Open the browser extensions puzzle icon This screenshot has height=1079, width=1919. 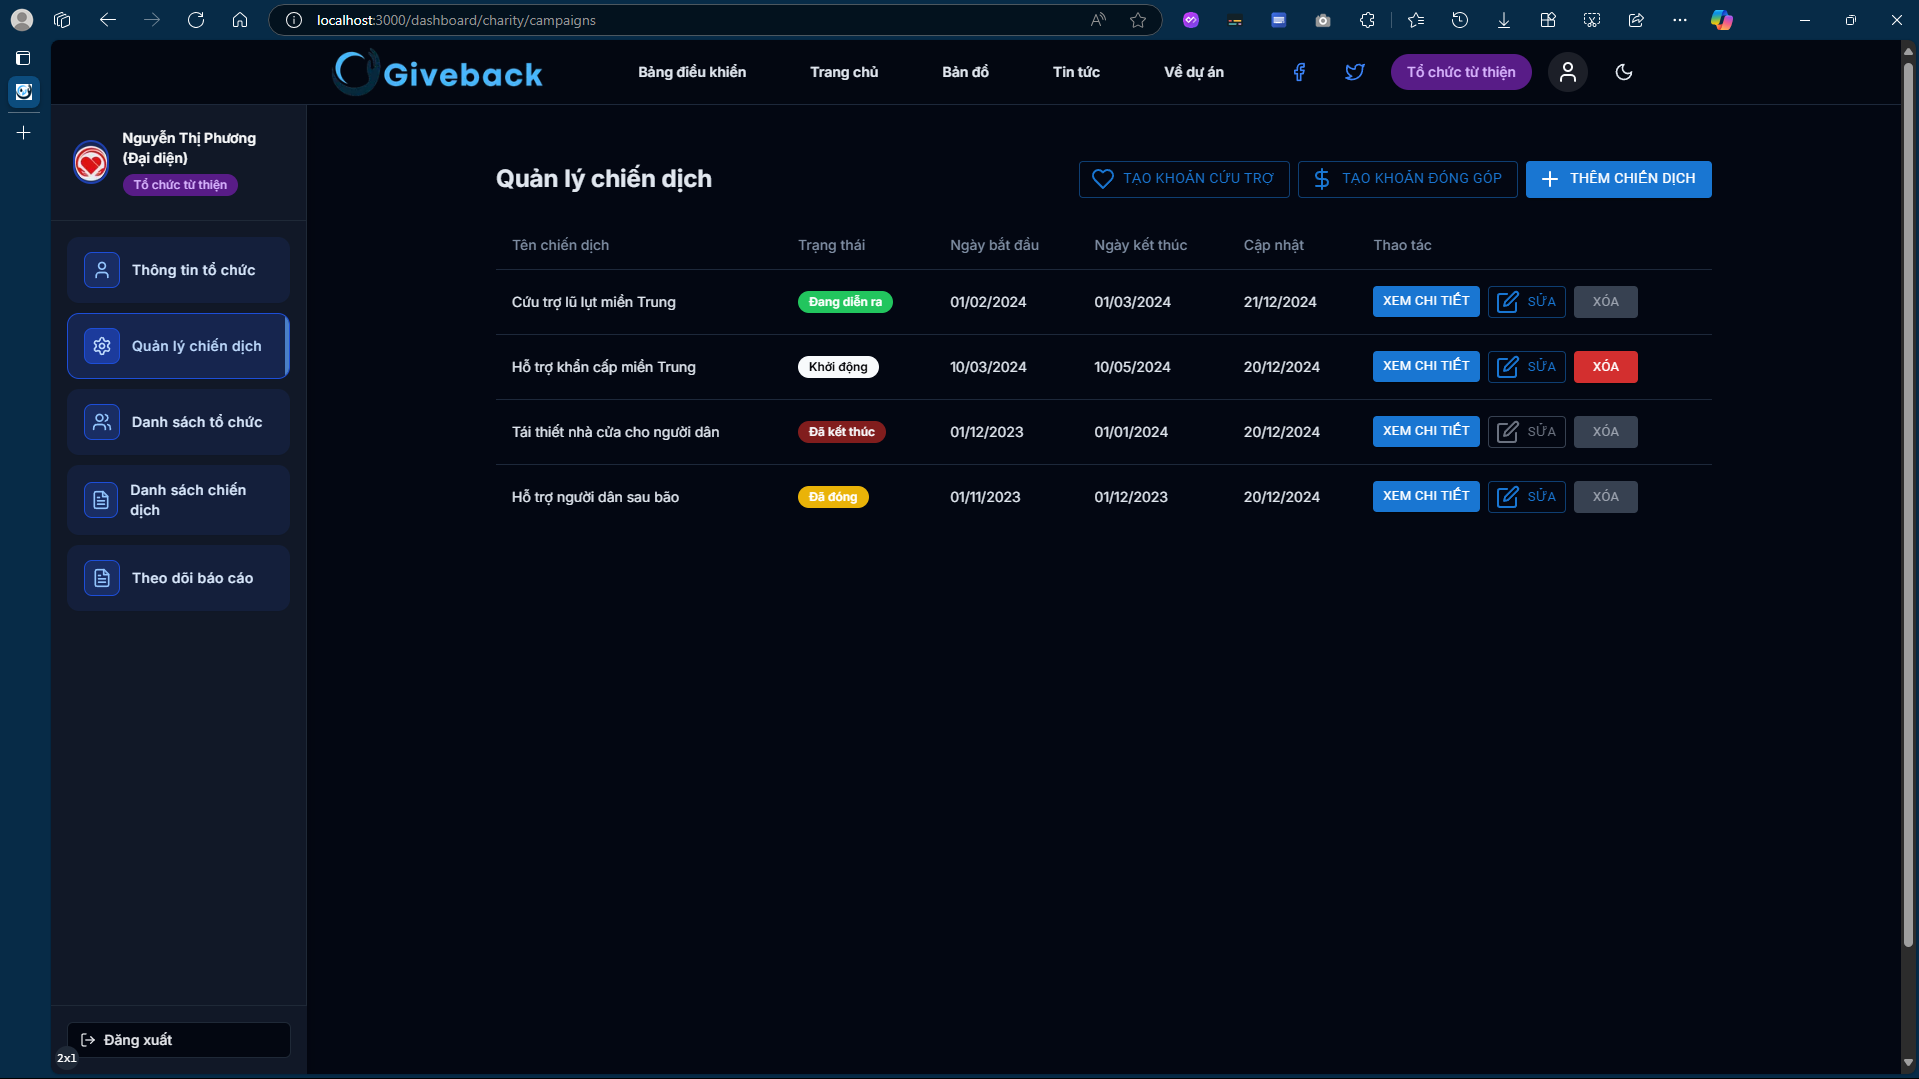[1367, 20]
